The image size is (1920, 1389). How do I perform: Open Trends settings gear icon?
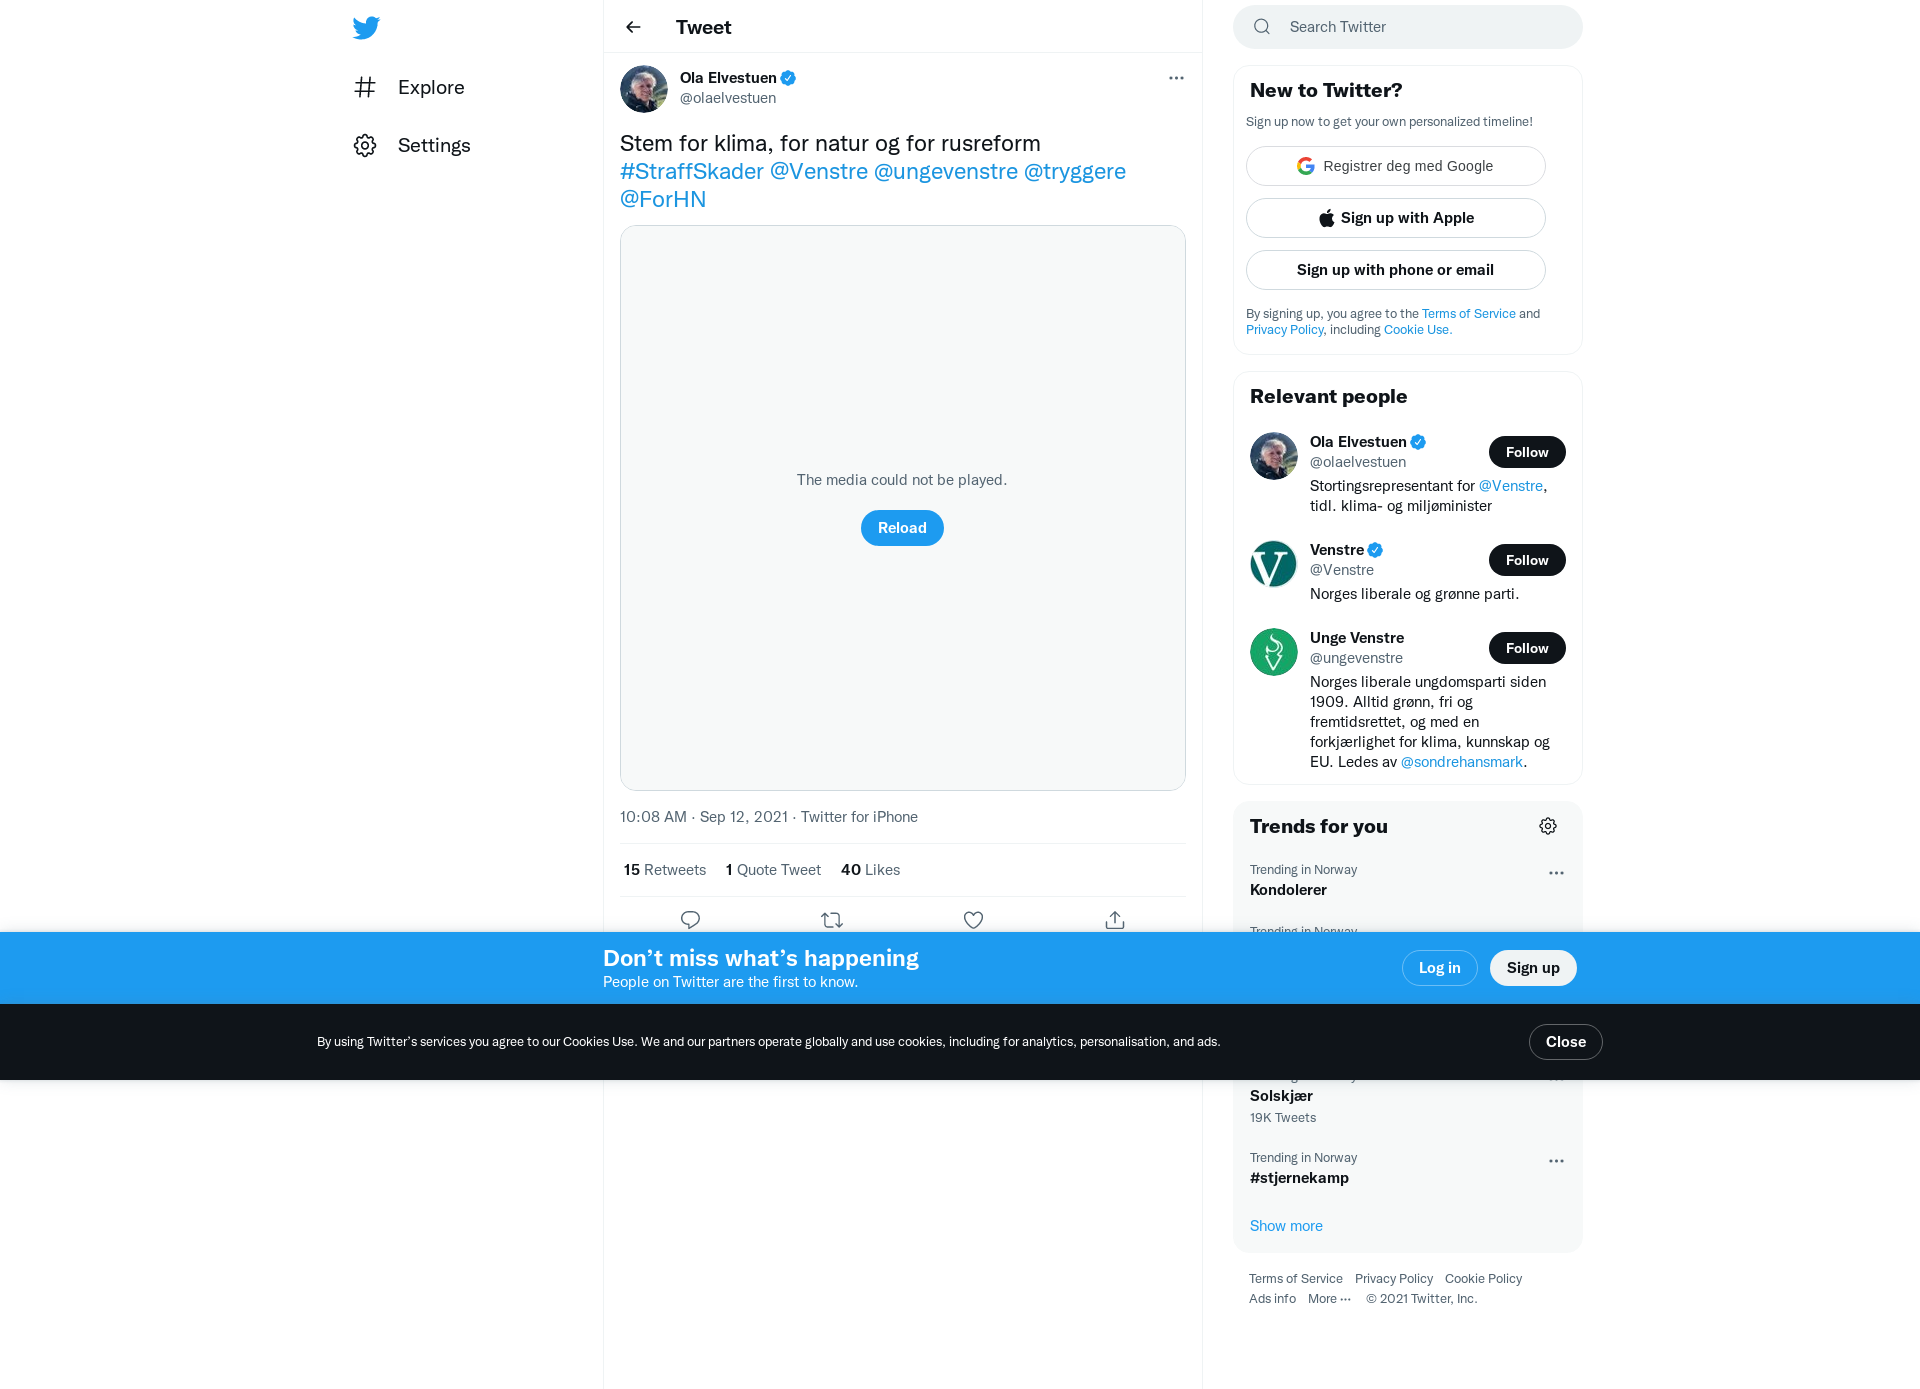tap(1548, 826)
